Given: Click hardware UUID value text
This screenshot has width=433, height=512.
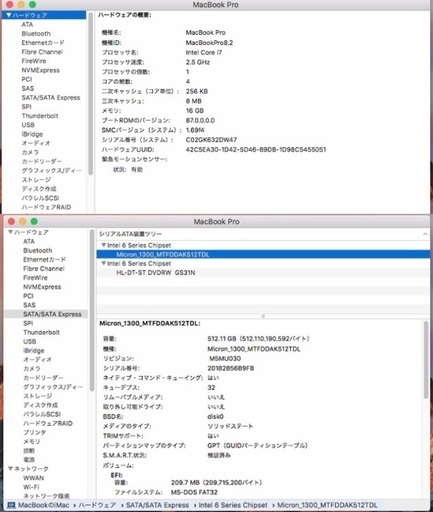Looking at the screenshot, I should (x=256, y=150).
